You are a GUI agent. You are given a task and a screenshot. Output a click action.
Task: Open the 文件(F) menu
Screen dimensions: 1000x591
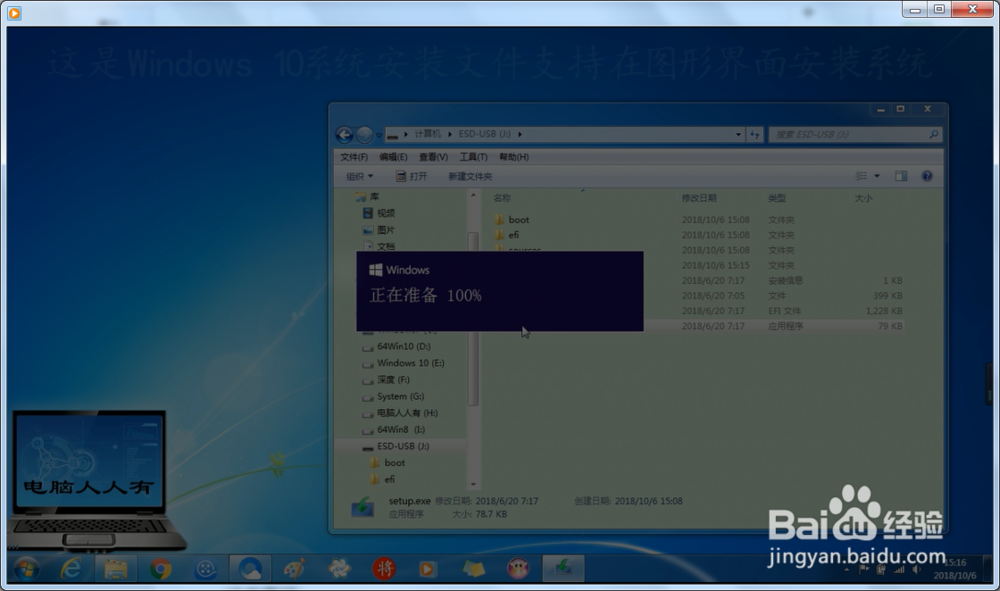click(x=354, y=157)
